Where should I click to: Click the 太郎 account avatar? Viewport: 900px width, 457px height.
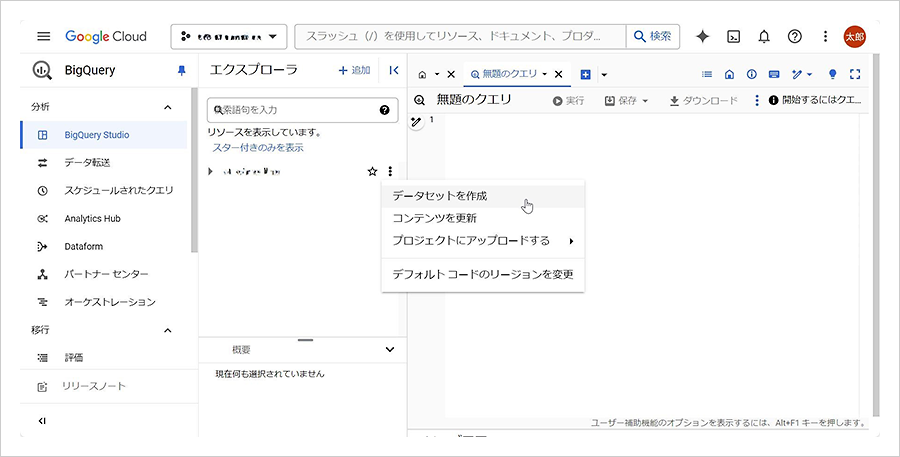click(x=855, y=36)
